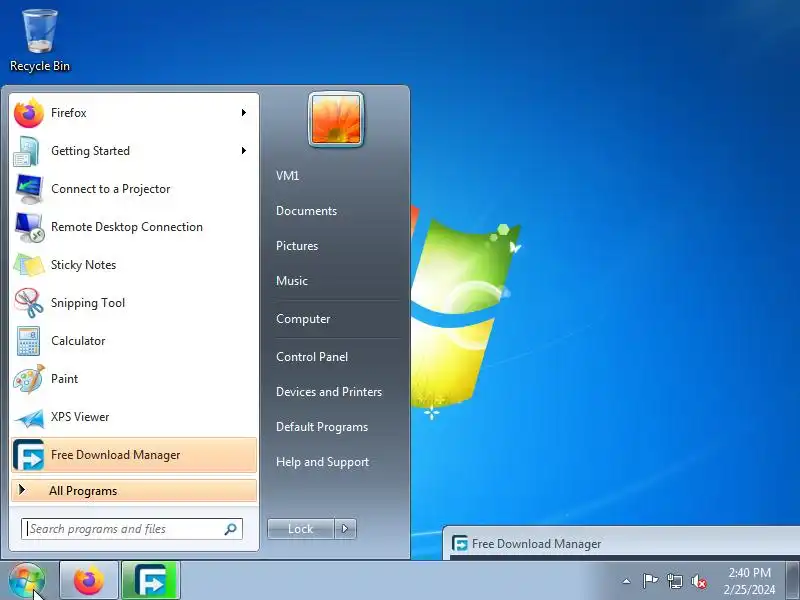The image size is (800, 600).
Task: Open Computer from Start menu
Action: click(x=303, y=319)
